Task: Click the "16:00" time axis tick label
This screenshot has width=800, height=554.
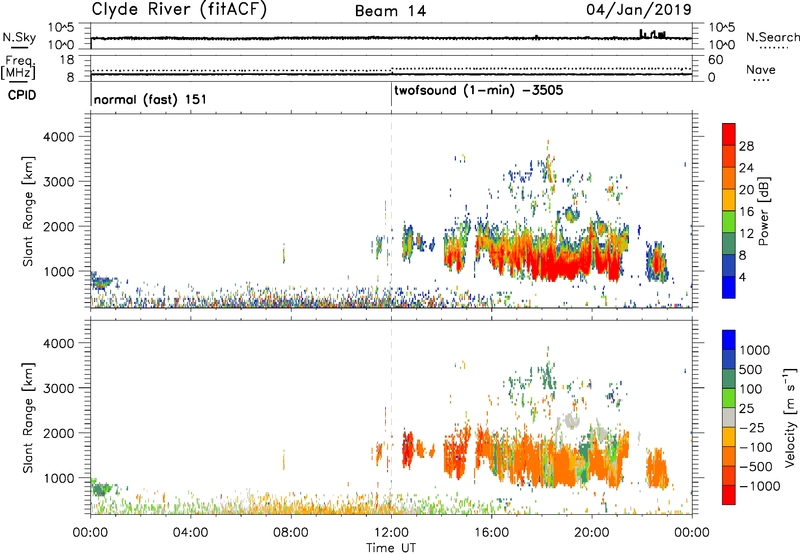Action: click(491, 533)
